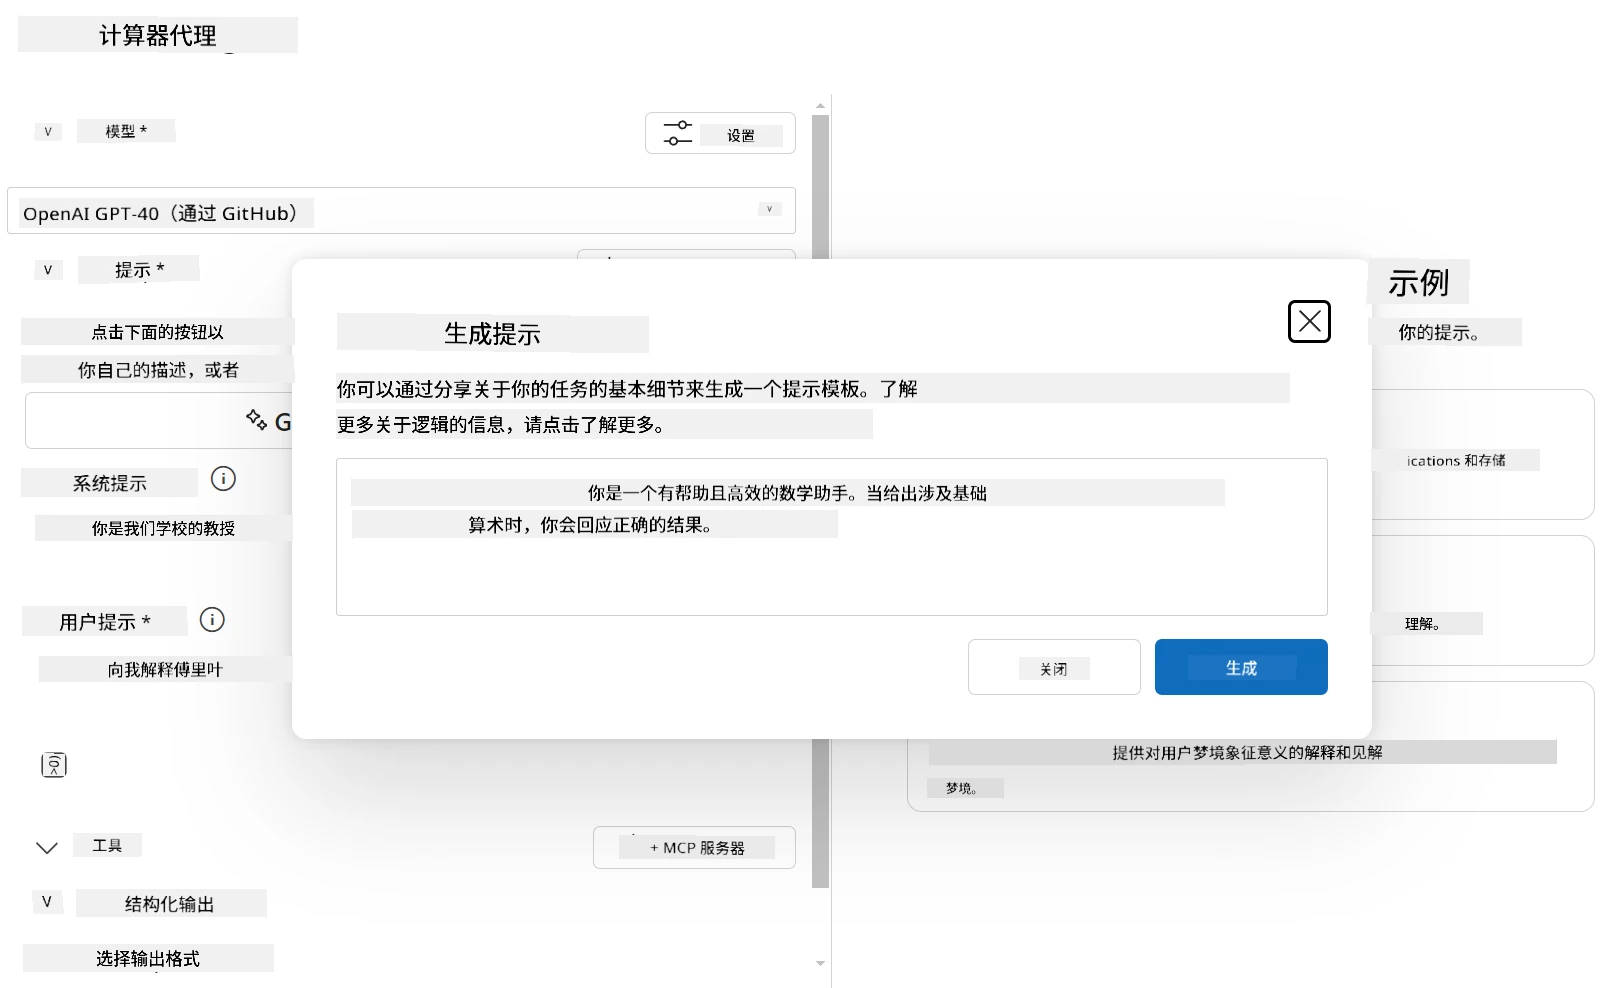Click scrollbar up arrow in left panel

(821, 105)
